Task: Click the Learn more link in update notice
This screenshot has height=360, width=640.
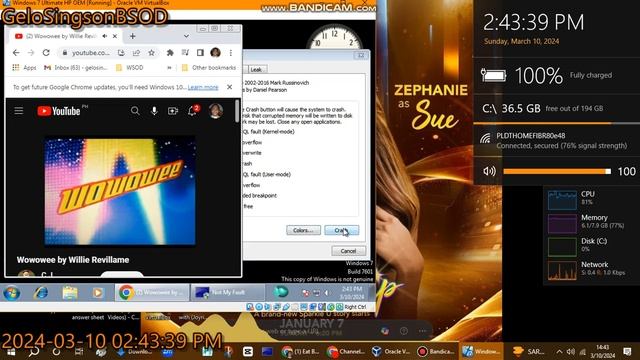Action: (203, 87)
